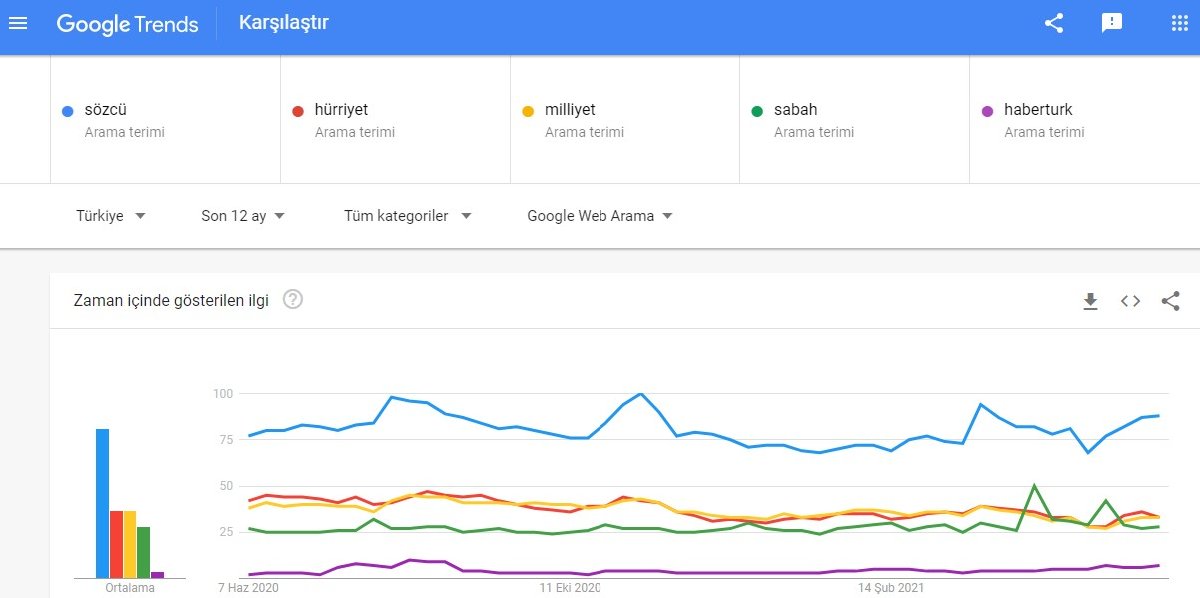Open the help icon beside chart title
1200x598 pixels.
293,299
